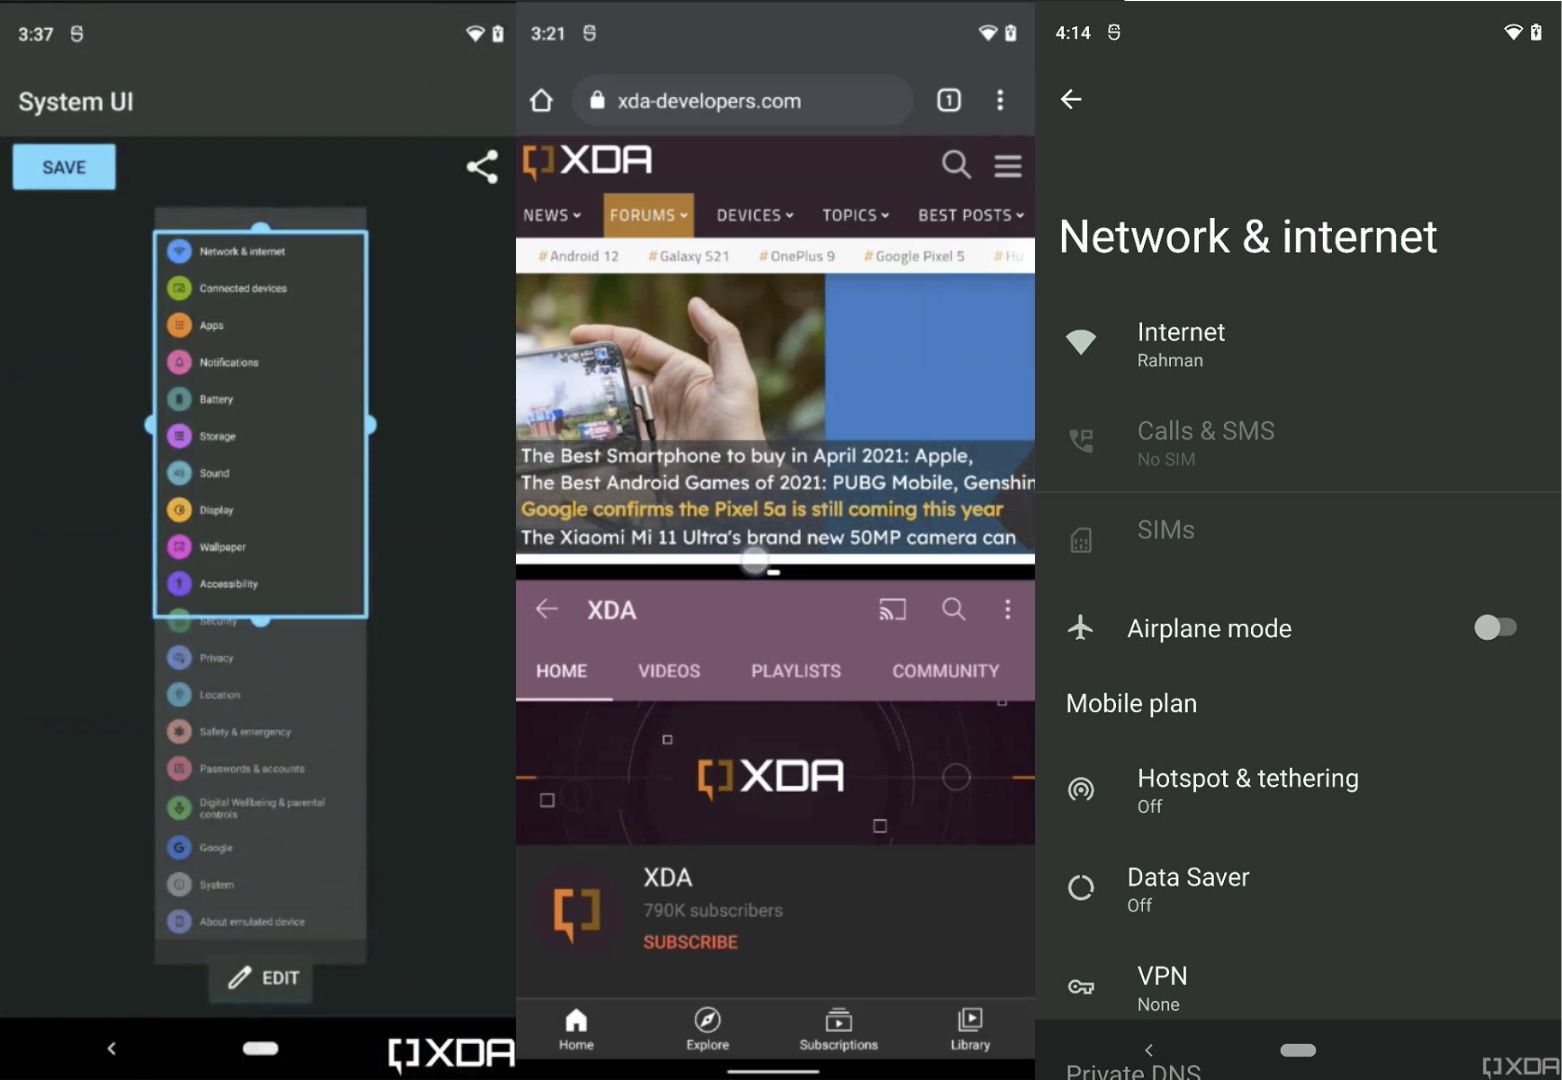Image resolution: width=1562 pixels, height=1080 pixels.
Task: Switch to the PLAYLISTS tab
Action: tap(796, 671)
